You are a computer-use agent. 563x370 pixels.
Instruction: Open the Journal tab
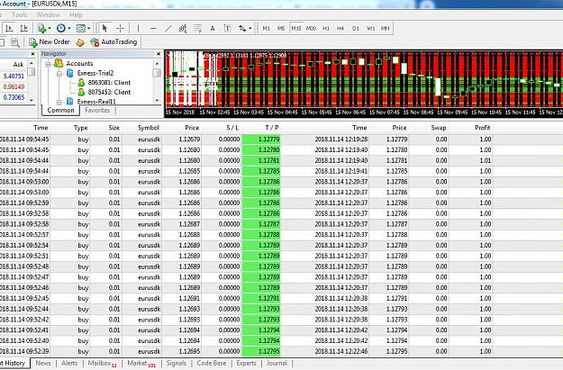(277, 363)
